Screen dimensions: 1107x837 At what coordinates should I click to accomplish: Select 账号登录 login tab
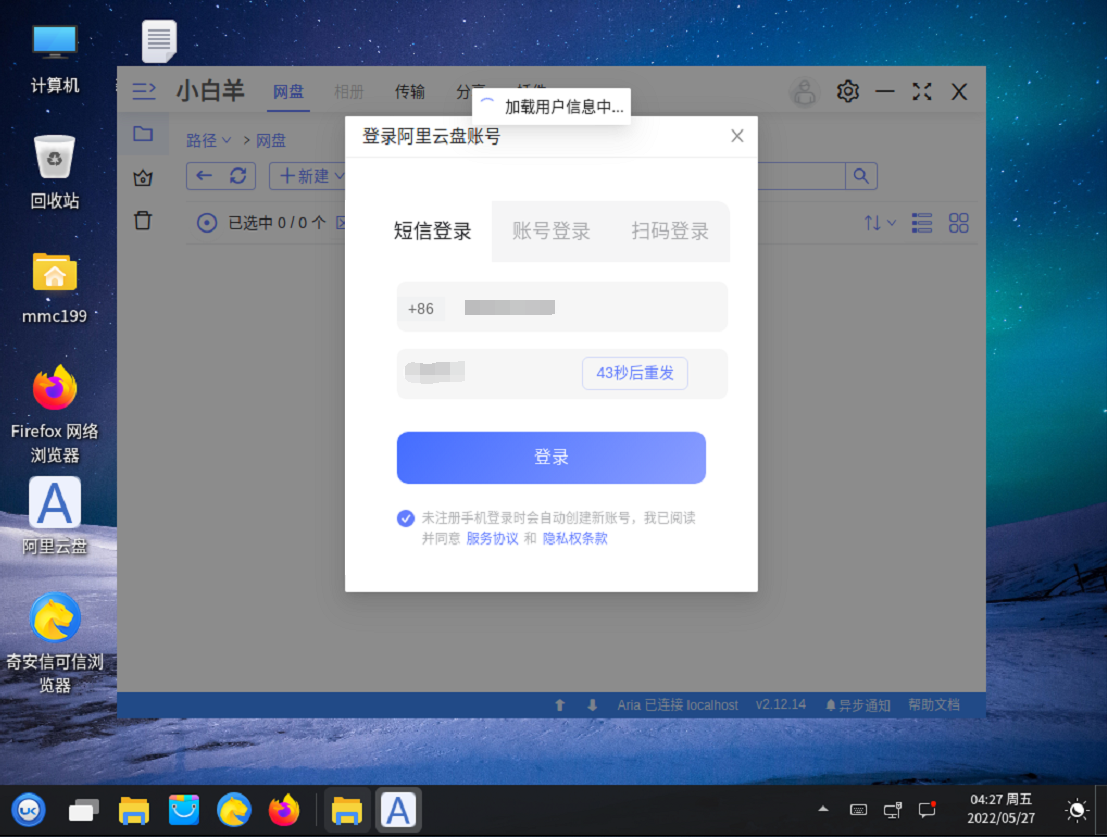coord(551,231)
